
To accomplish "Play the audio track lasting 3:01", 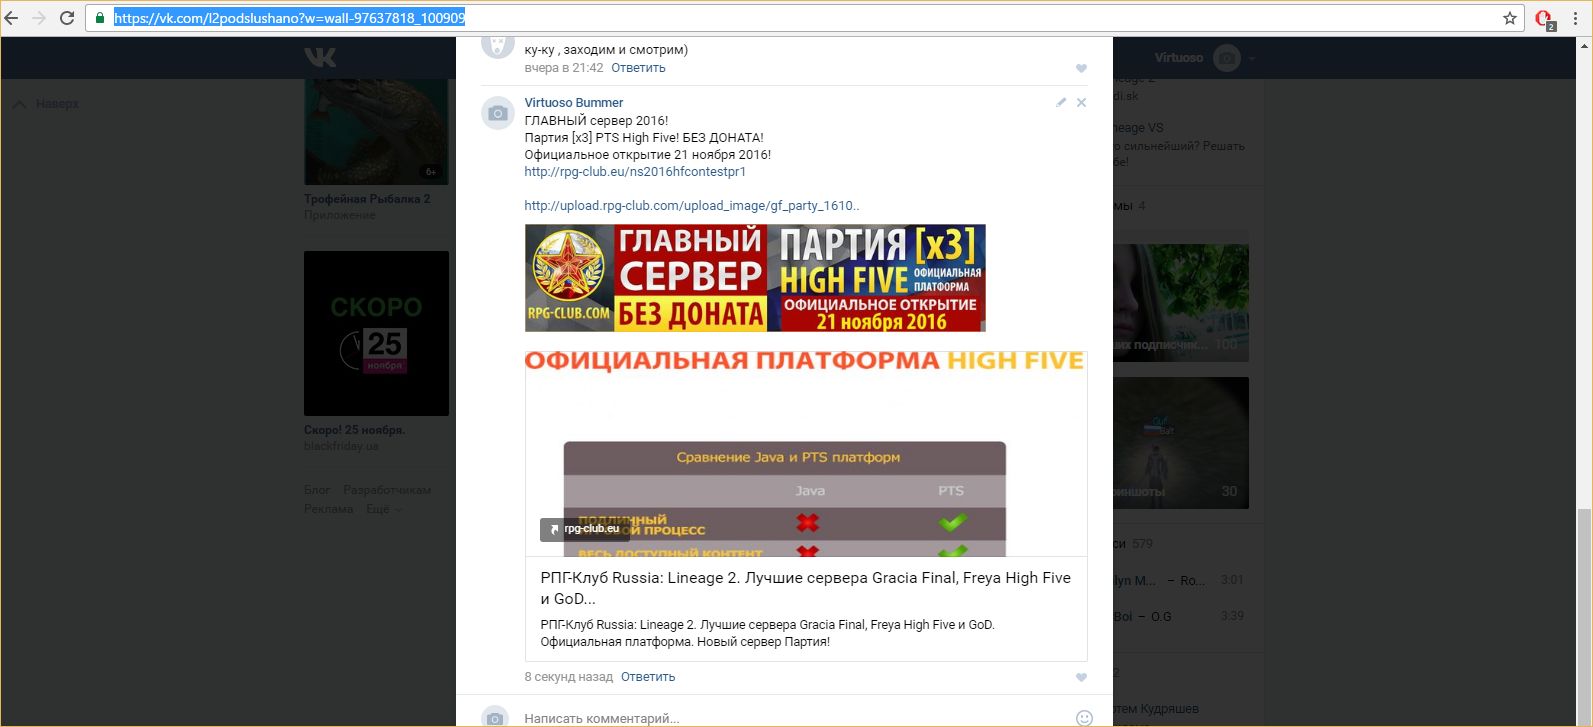I will (1180, 580).
